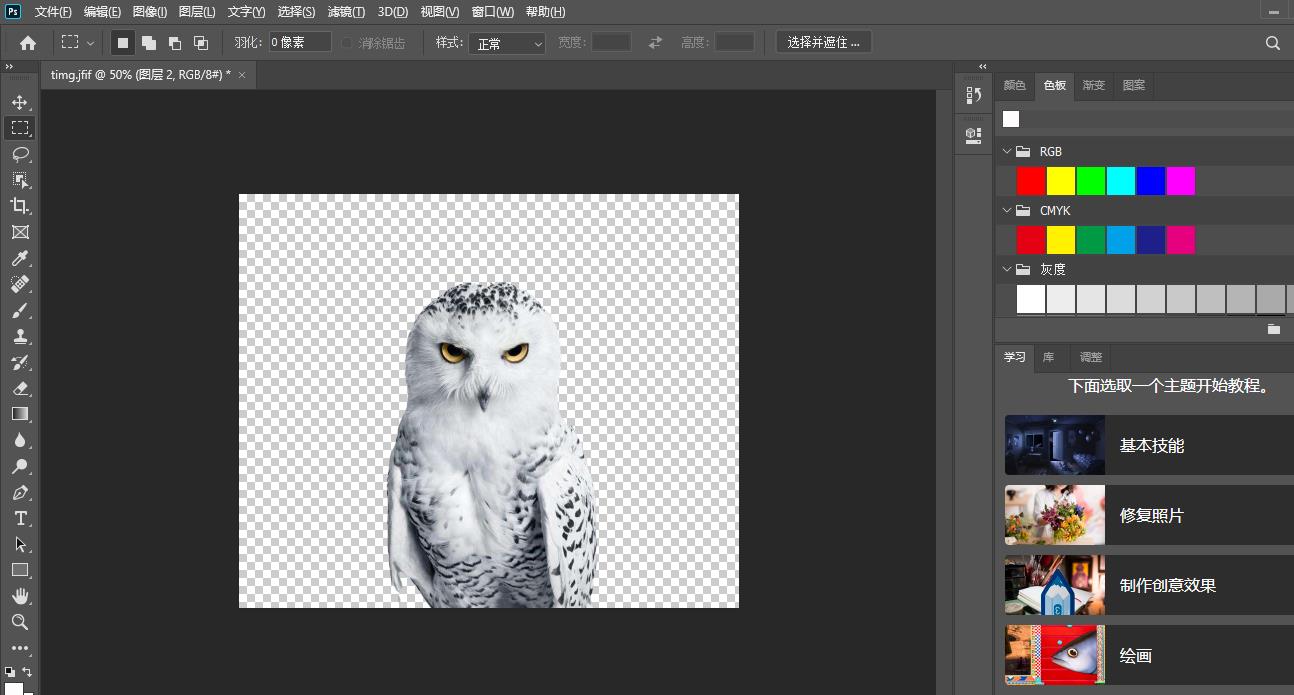Create new swatch group folder icon
Image resolution: width=1294 pixels, height=695 pixels.
pos(1273,329)
